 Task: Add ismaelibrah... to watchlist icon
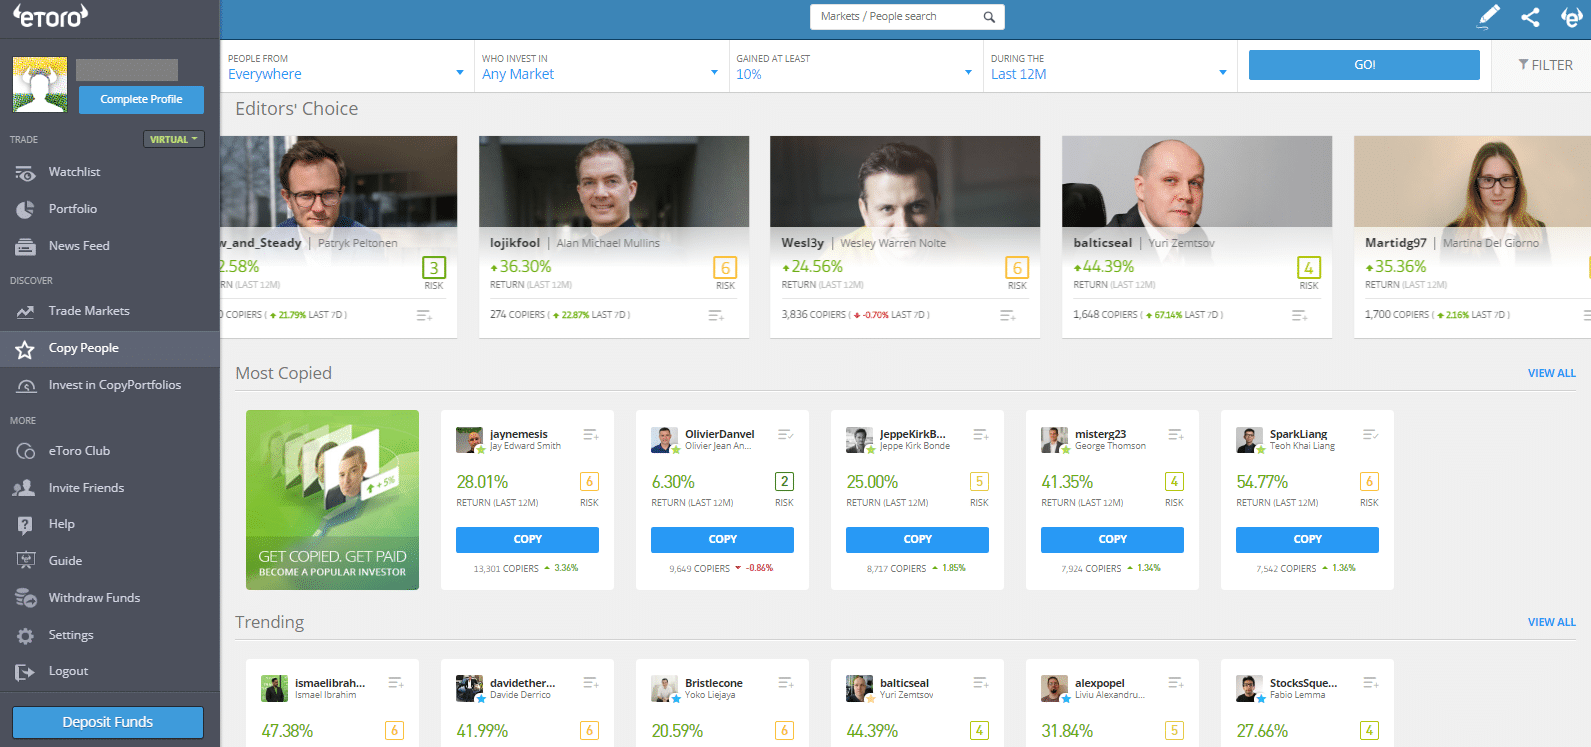tap(396, 683)
